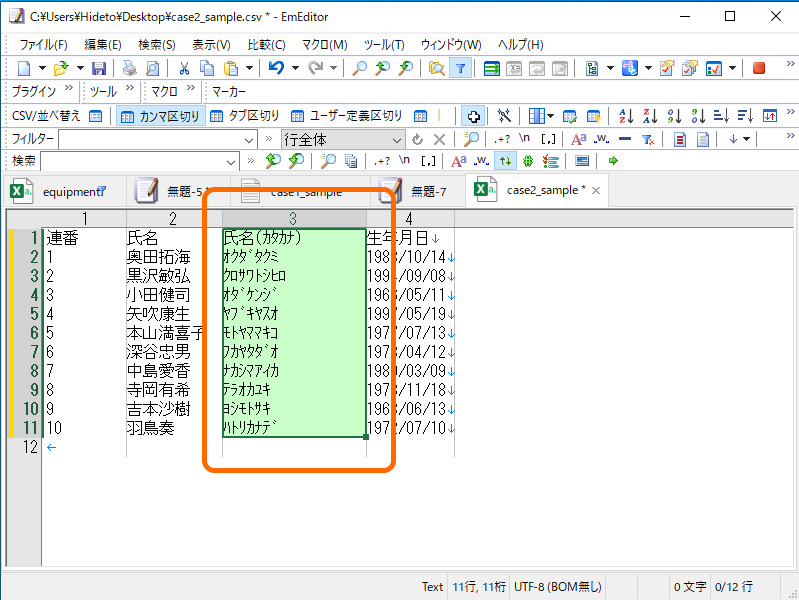Click the ユーザー定義区切り button

tap(347, 116)
